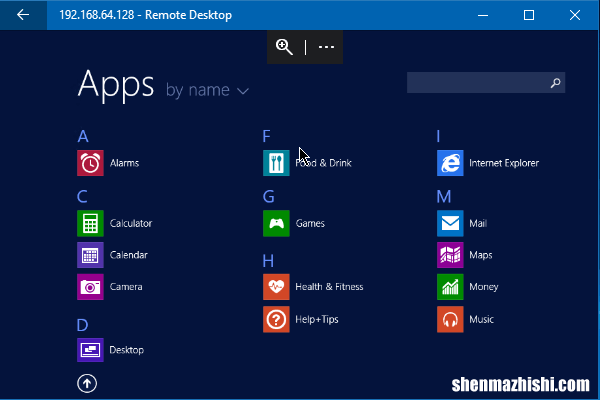Launch the Music app icon
This screenshot has width=600, height=400.
pyautogui.click(x=450, y=319)
